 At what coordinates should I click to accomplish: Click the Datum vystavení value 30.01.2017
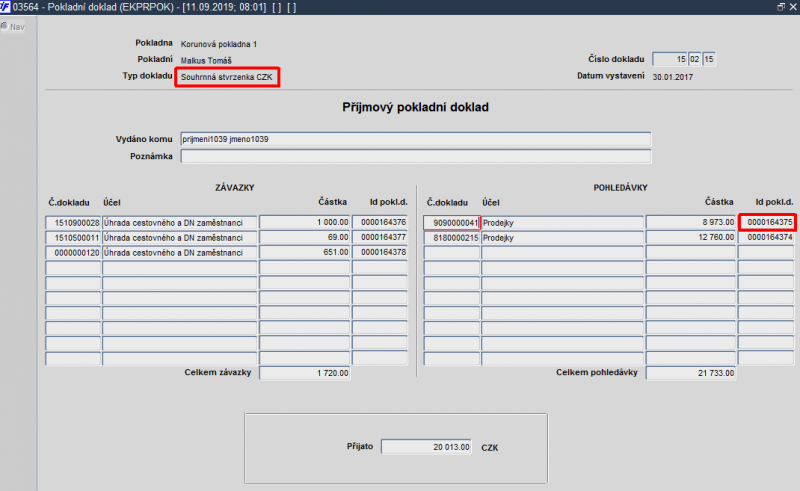coord(672,77)
